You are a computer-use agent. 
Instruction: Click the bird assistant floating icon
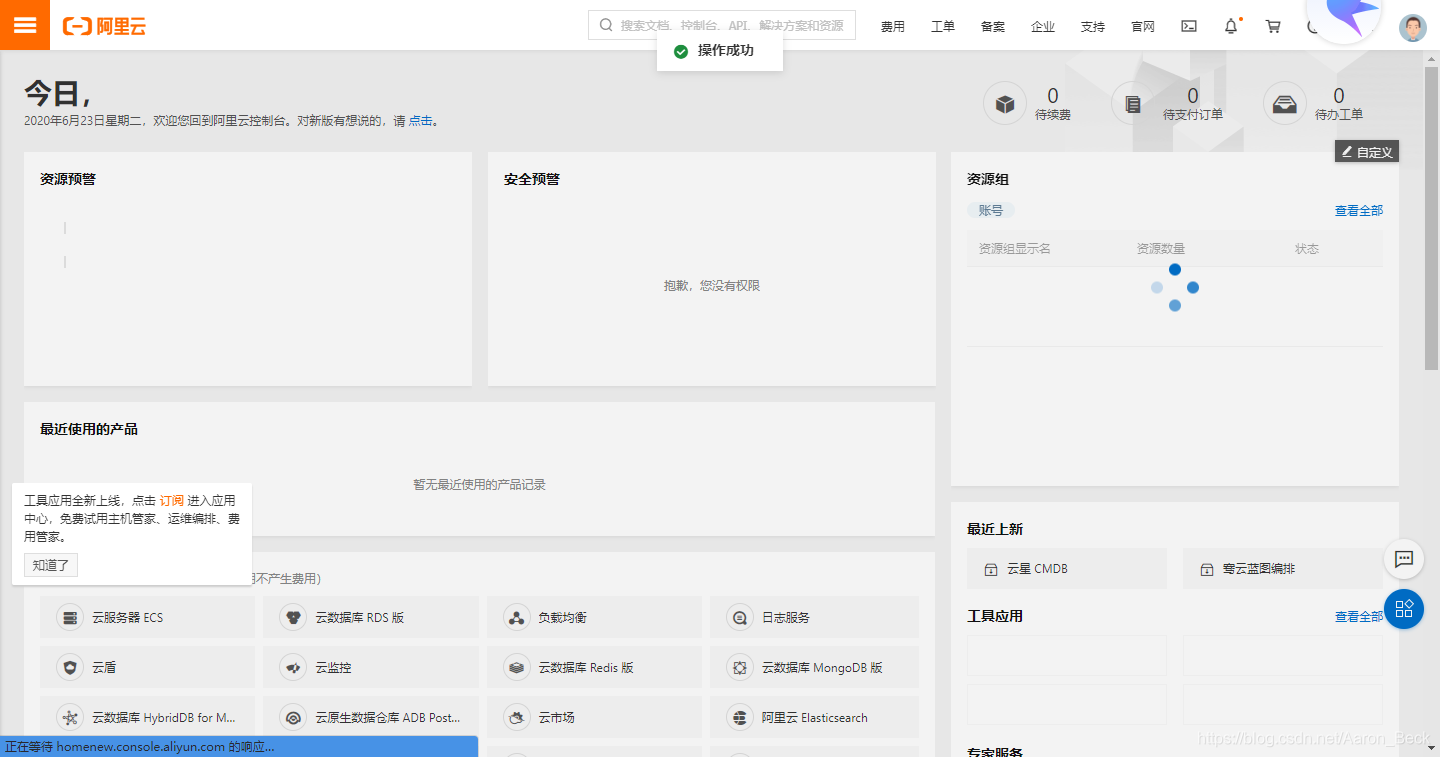[1345, 18]
